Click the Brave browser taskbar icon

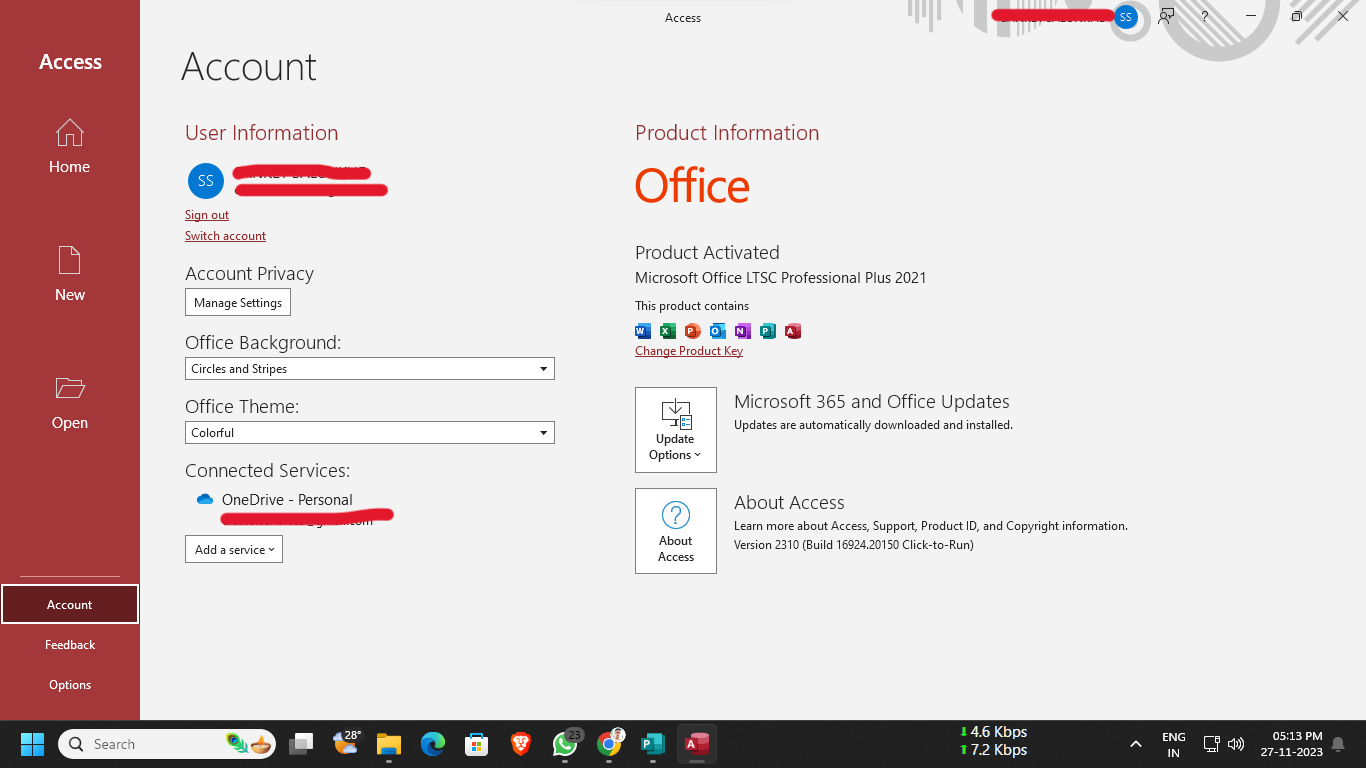point(521,744)
